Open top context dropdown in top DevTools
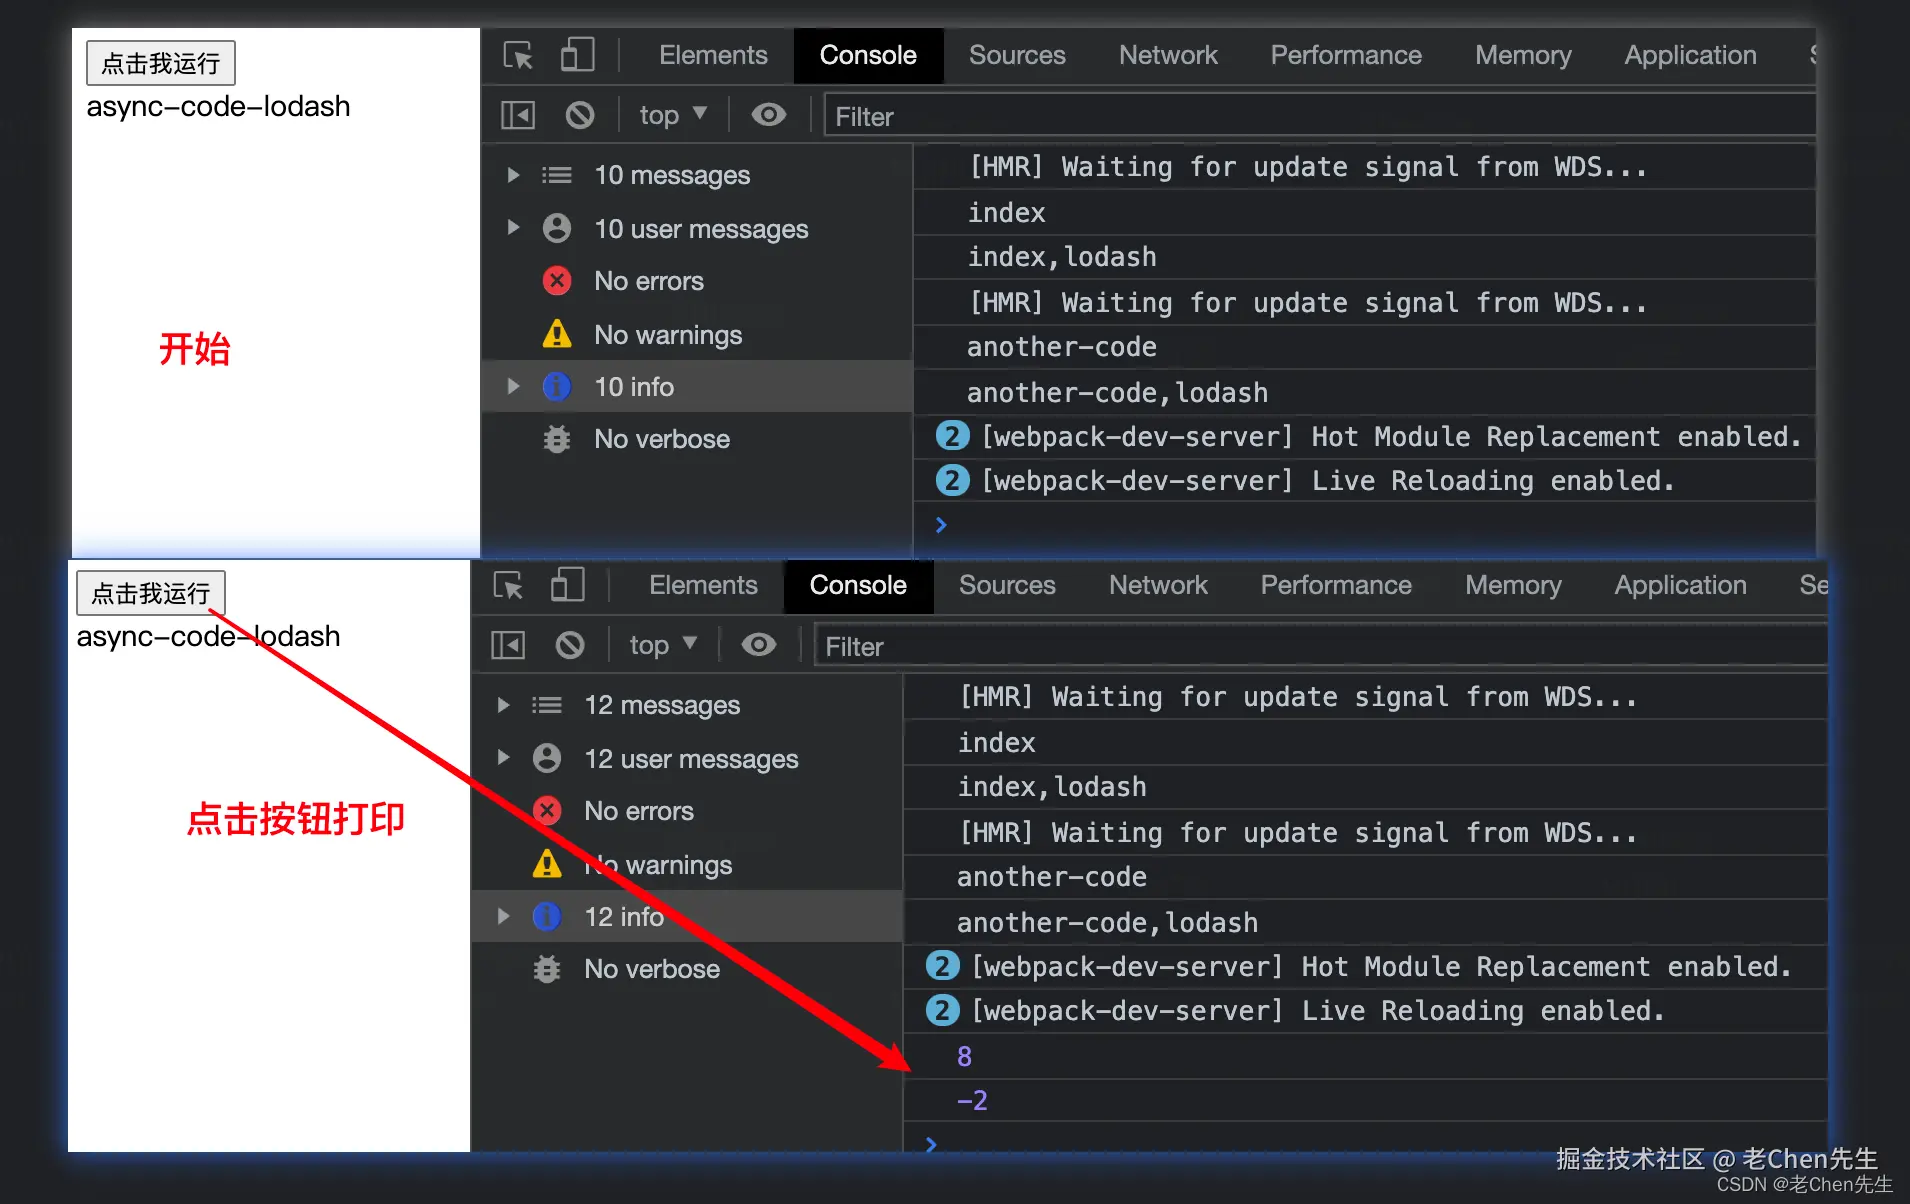The width and height of the screenshot is (1910, 1204). coord(673,116)
